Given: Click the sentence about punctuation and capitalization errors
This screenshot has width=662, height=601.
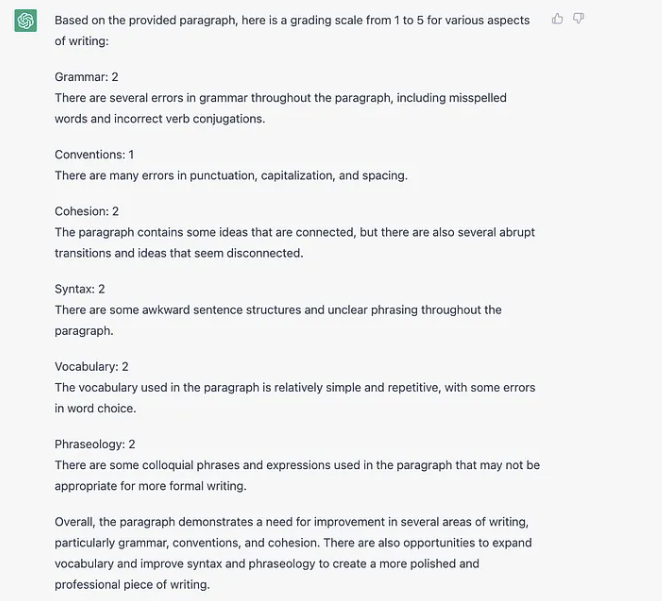Looking at the screenshot, I should (231, 176).
